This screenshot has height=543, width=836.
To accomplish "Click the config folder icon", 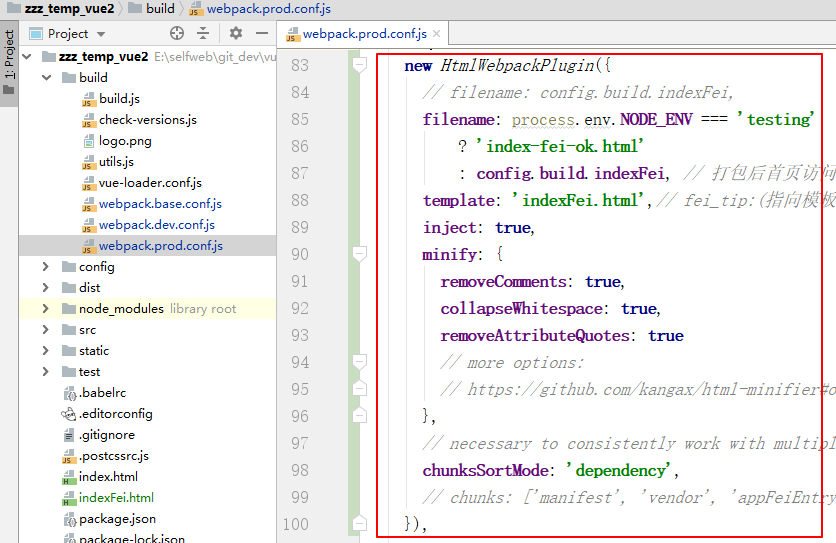I will point(69,267).
